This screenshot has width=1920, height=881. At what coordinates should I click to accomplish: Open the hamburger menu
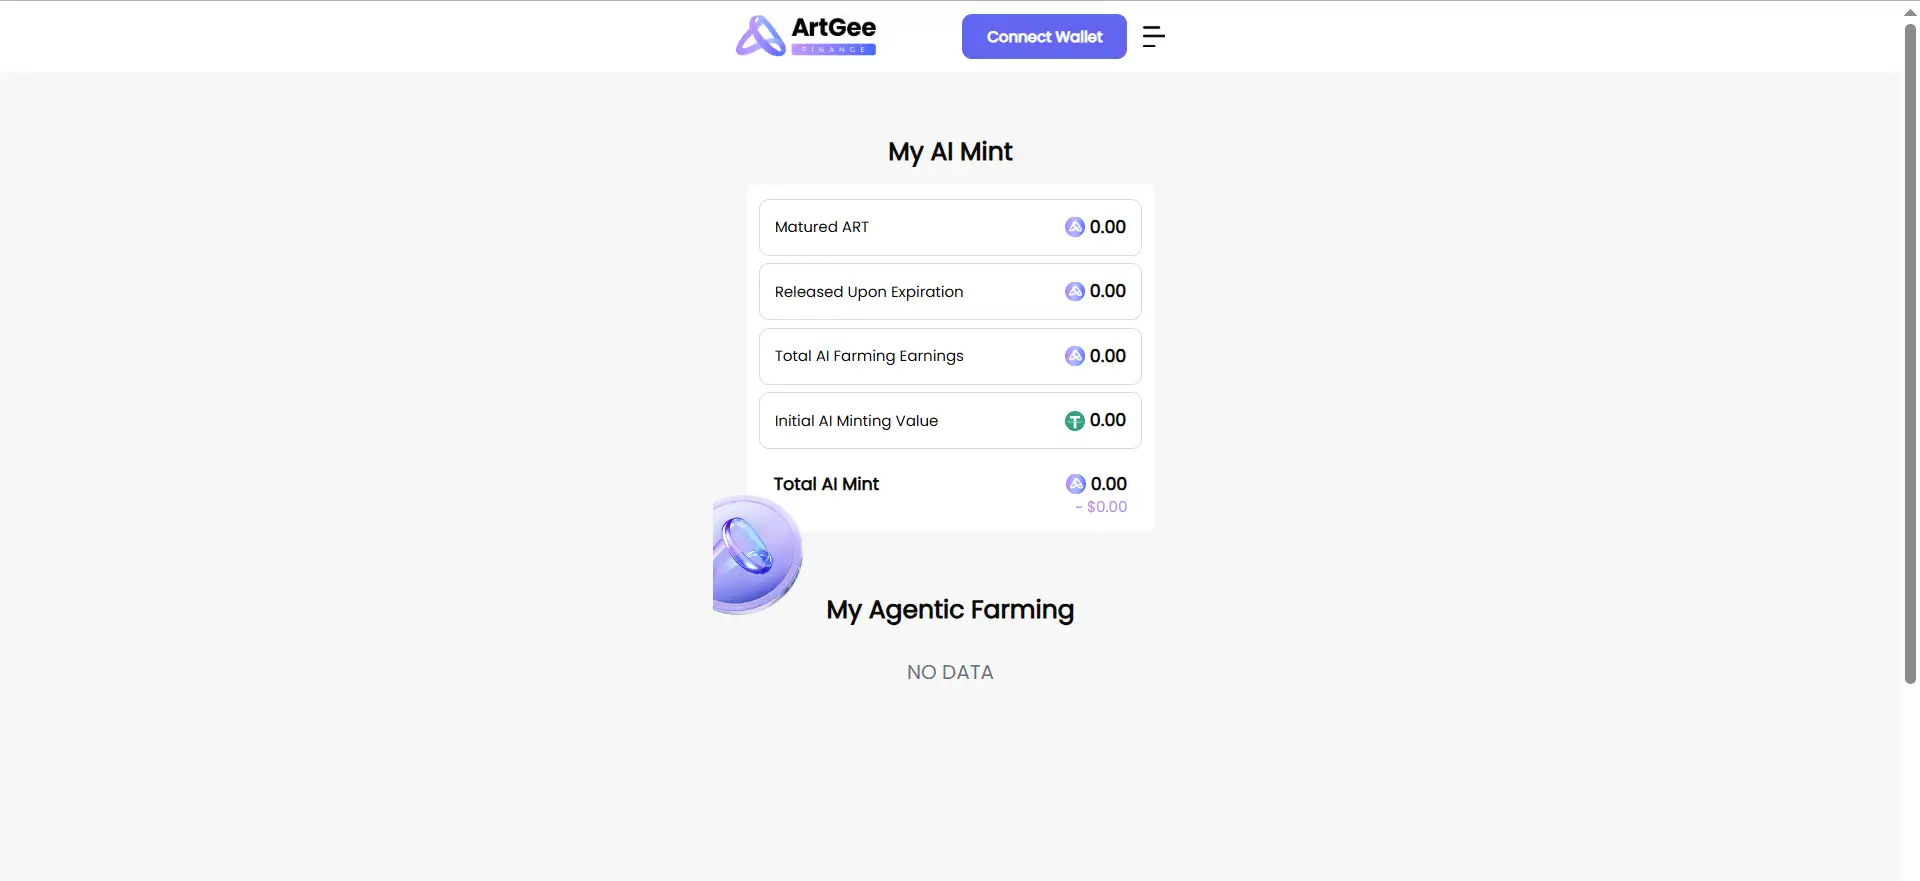(1153, 37)
